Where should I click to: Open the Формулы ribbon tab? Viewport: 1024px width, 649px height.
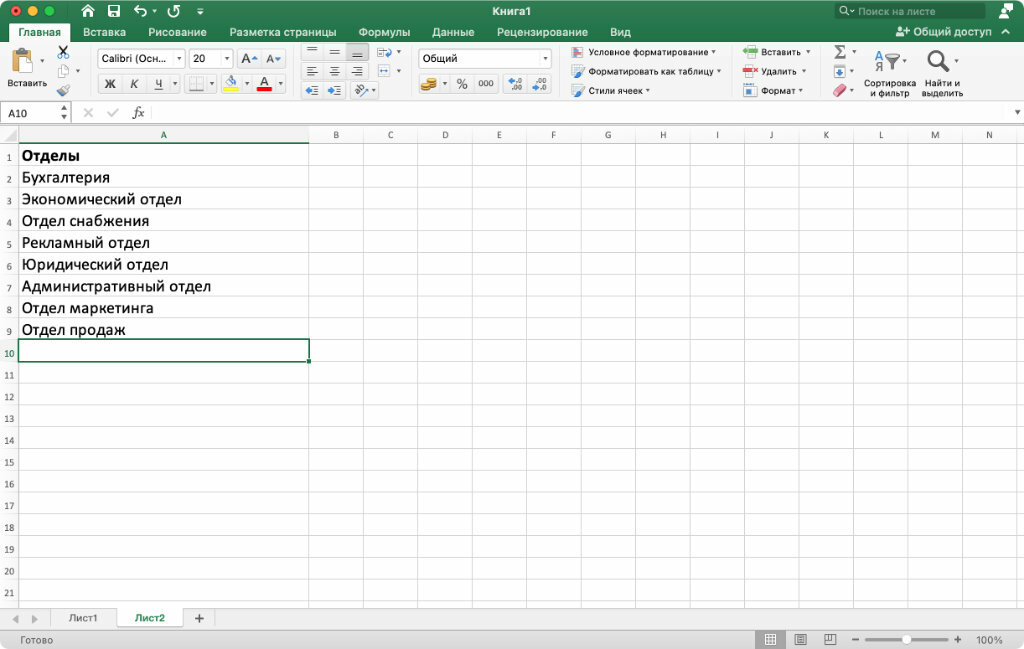pos(384,32)
